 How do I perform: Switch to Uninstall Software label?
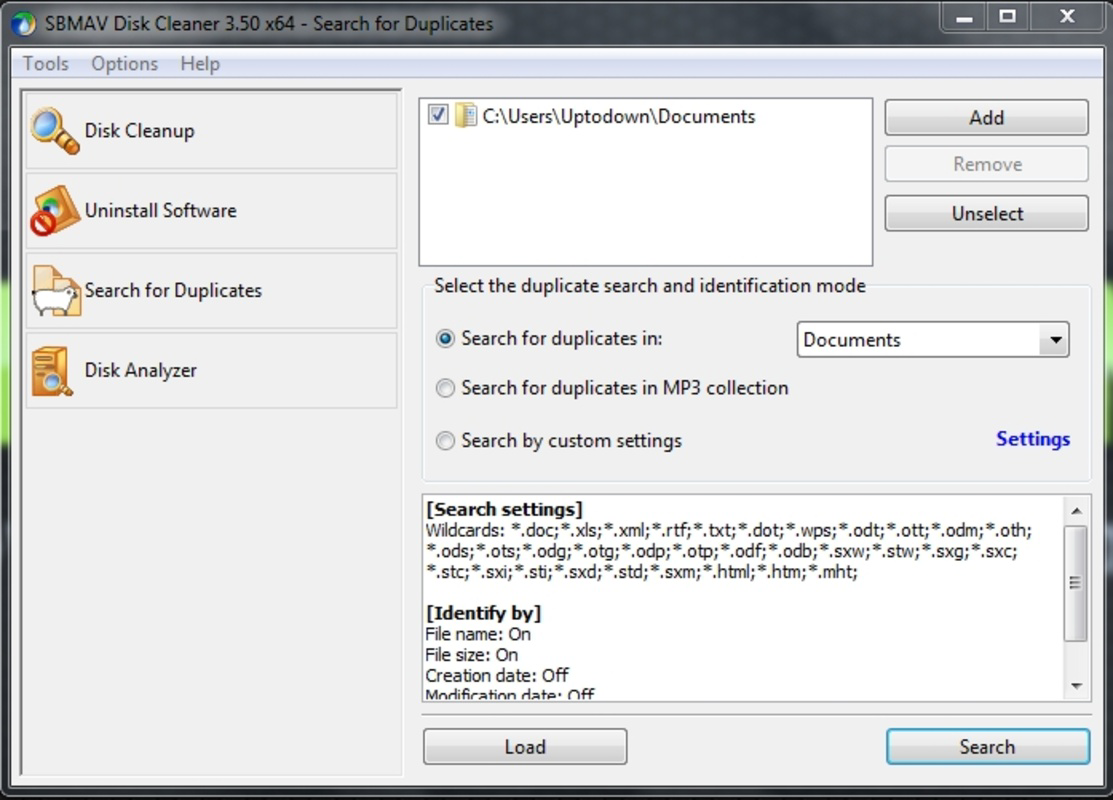[160, 211]
